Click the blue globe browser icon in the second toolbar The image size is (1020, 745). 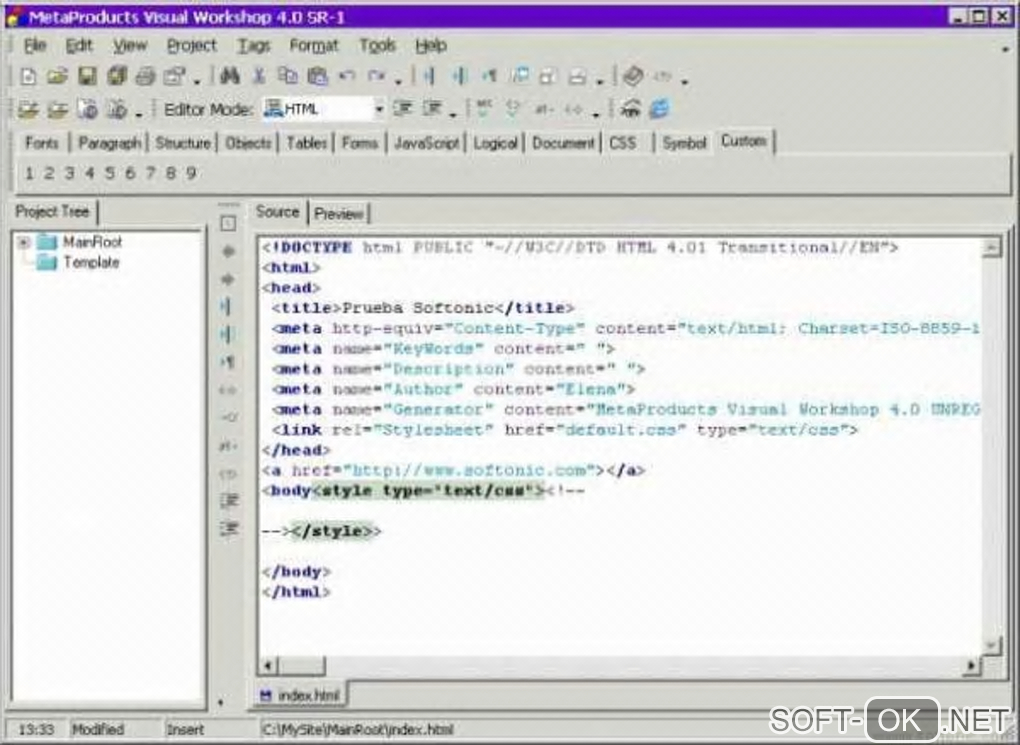[659, 109]
